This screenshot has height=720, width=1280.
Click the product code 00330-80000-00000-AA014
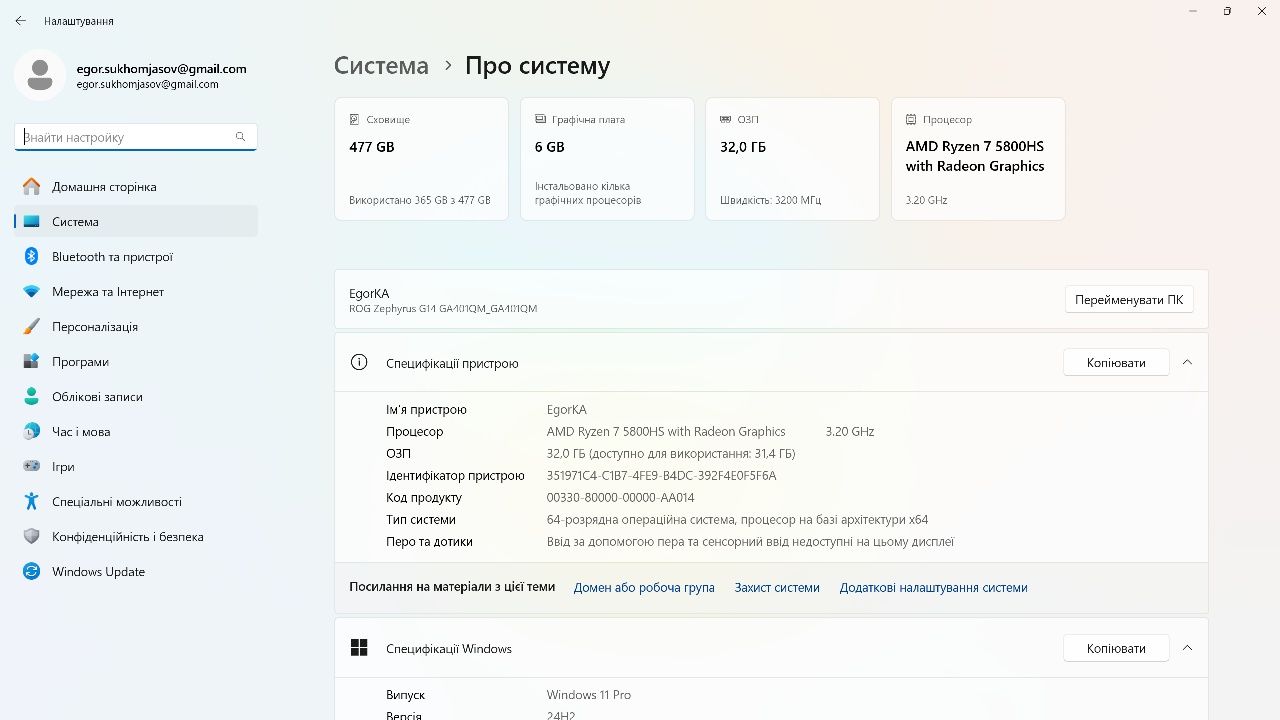620,498
